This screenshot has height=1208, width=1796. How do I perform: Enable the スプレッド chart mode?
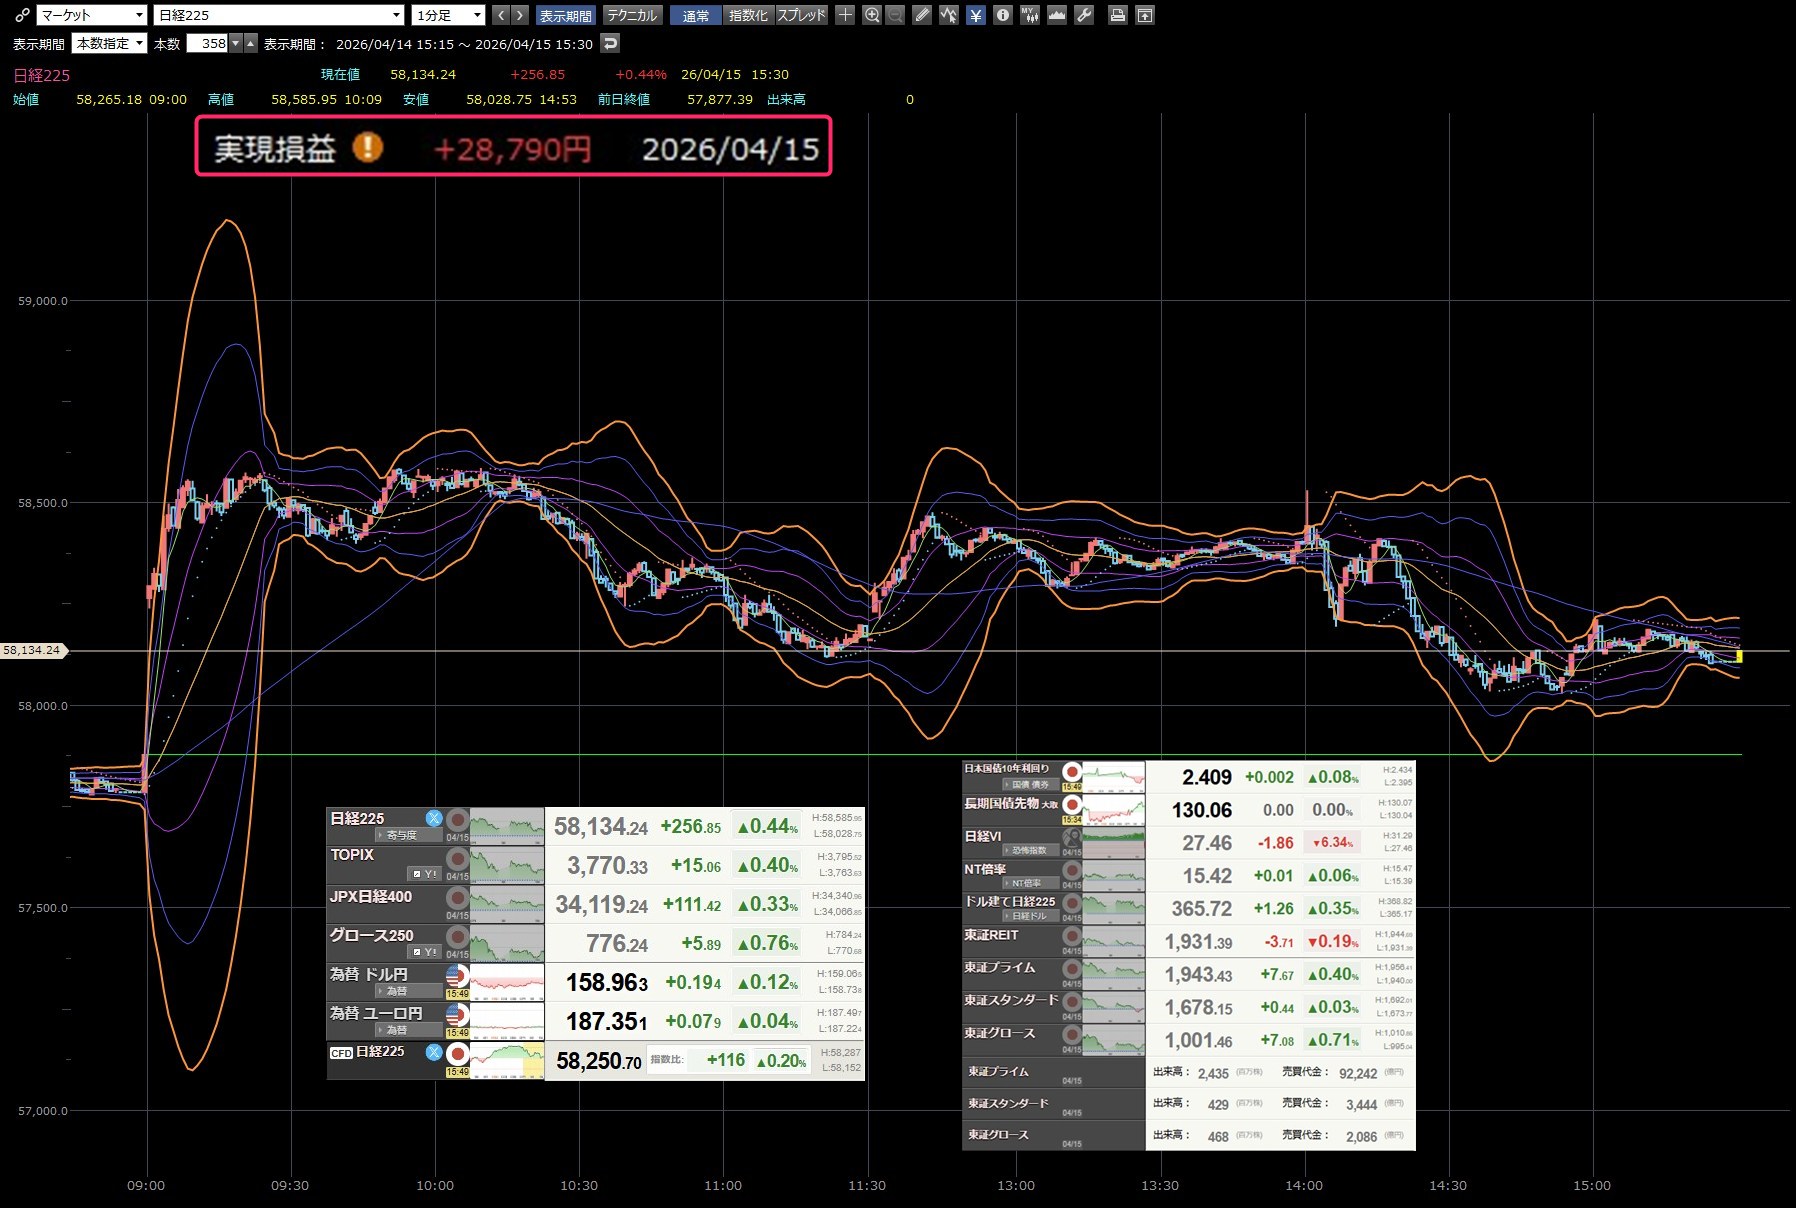click(801, 15)
